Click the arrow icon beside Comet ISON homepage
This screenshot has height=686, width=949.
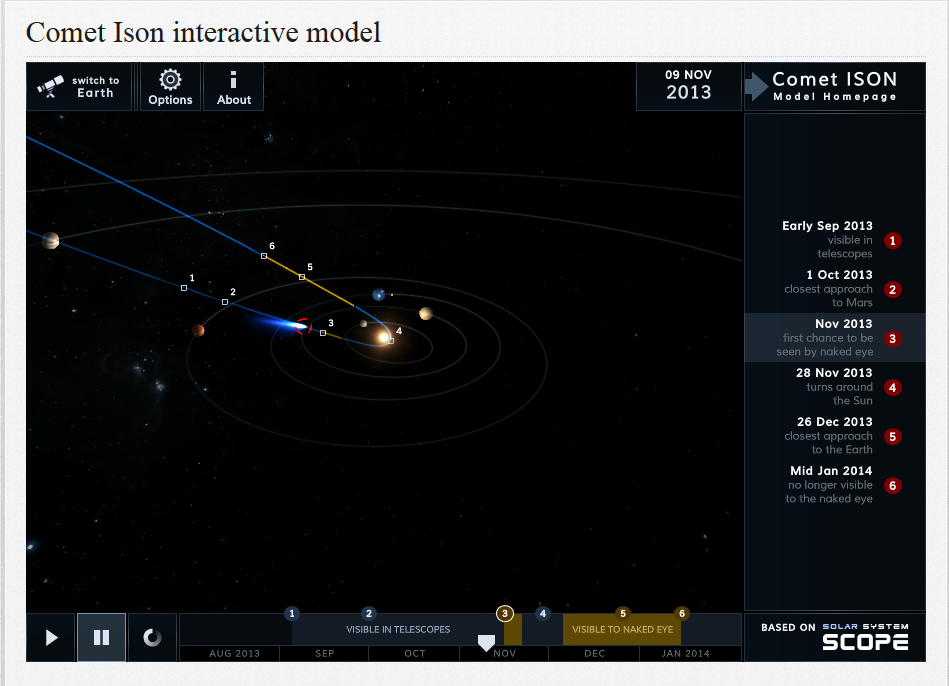coord(757,86)
